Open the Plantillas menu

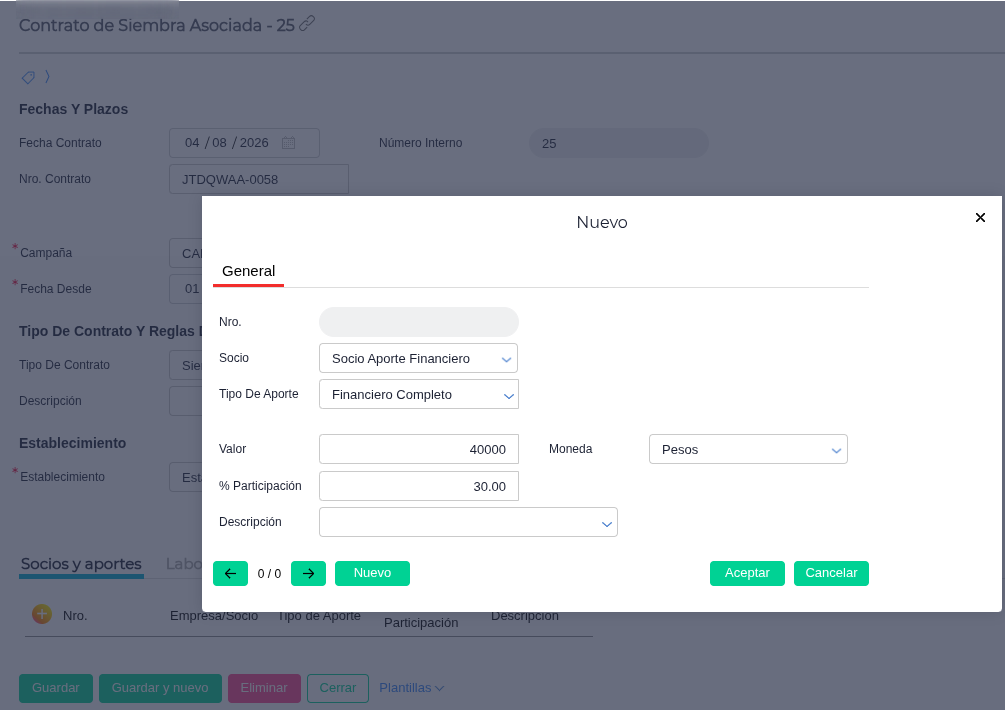pyautogui.click(x=411, y=688)
